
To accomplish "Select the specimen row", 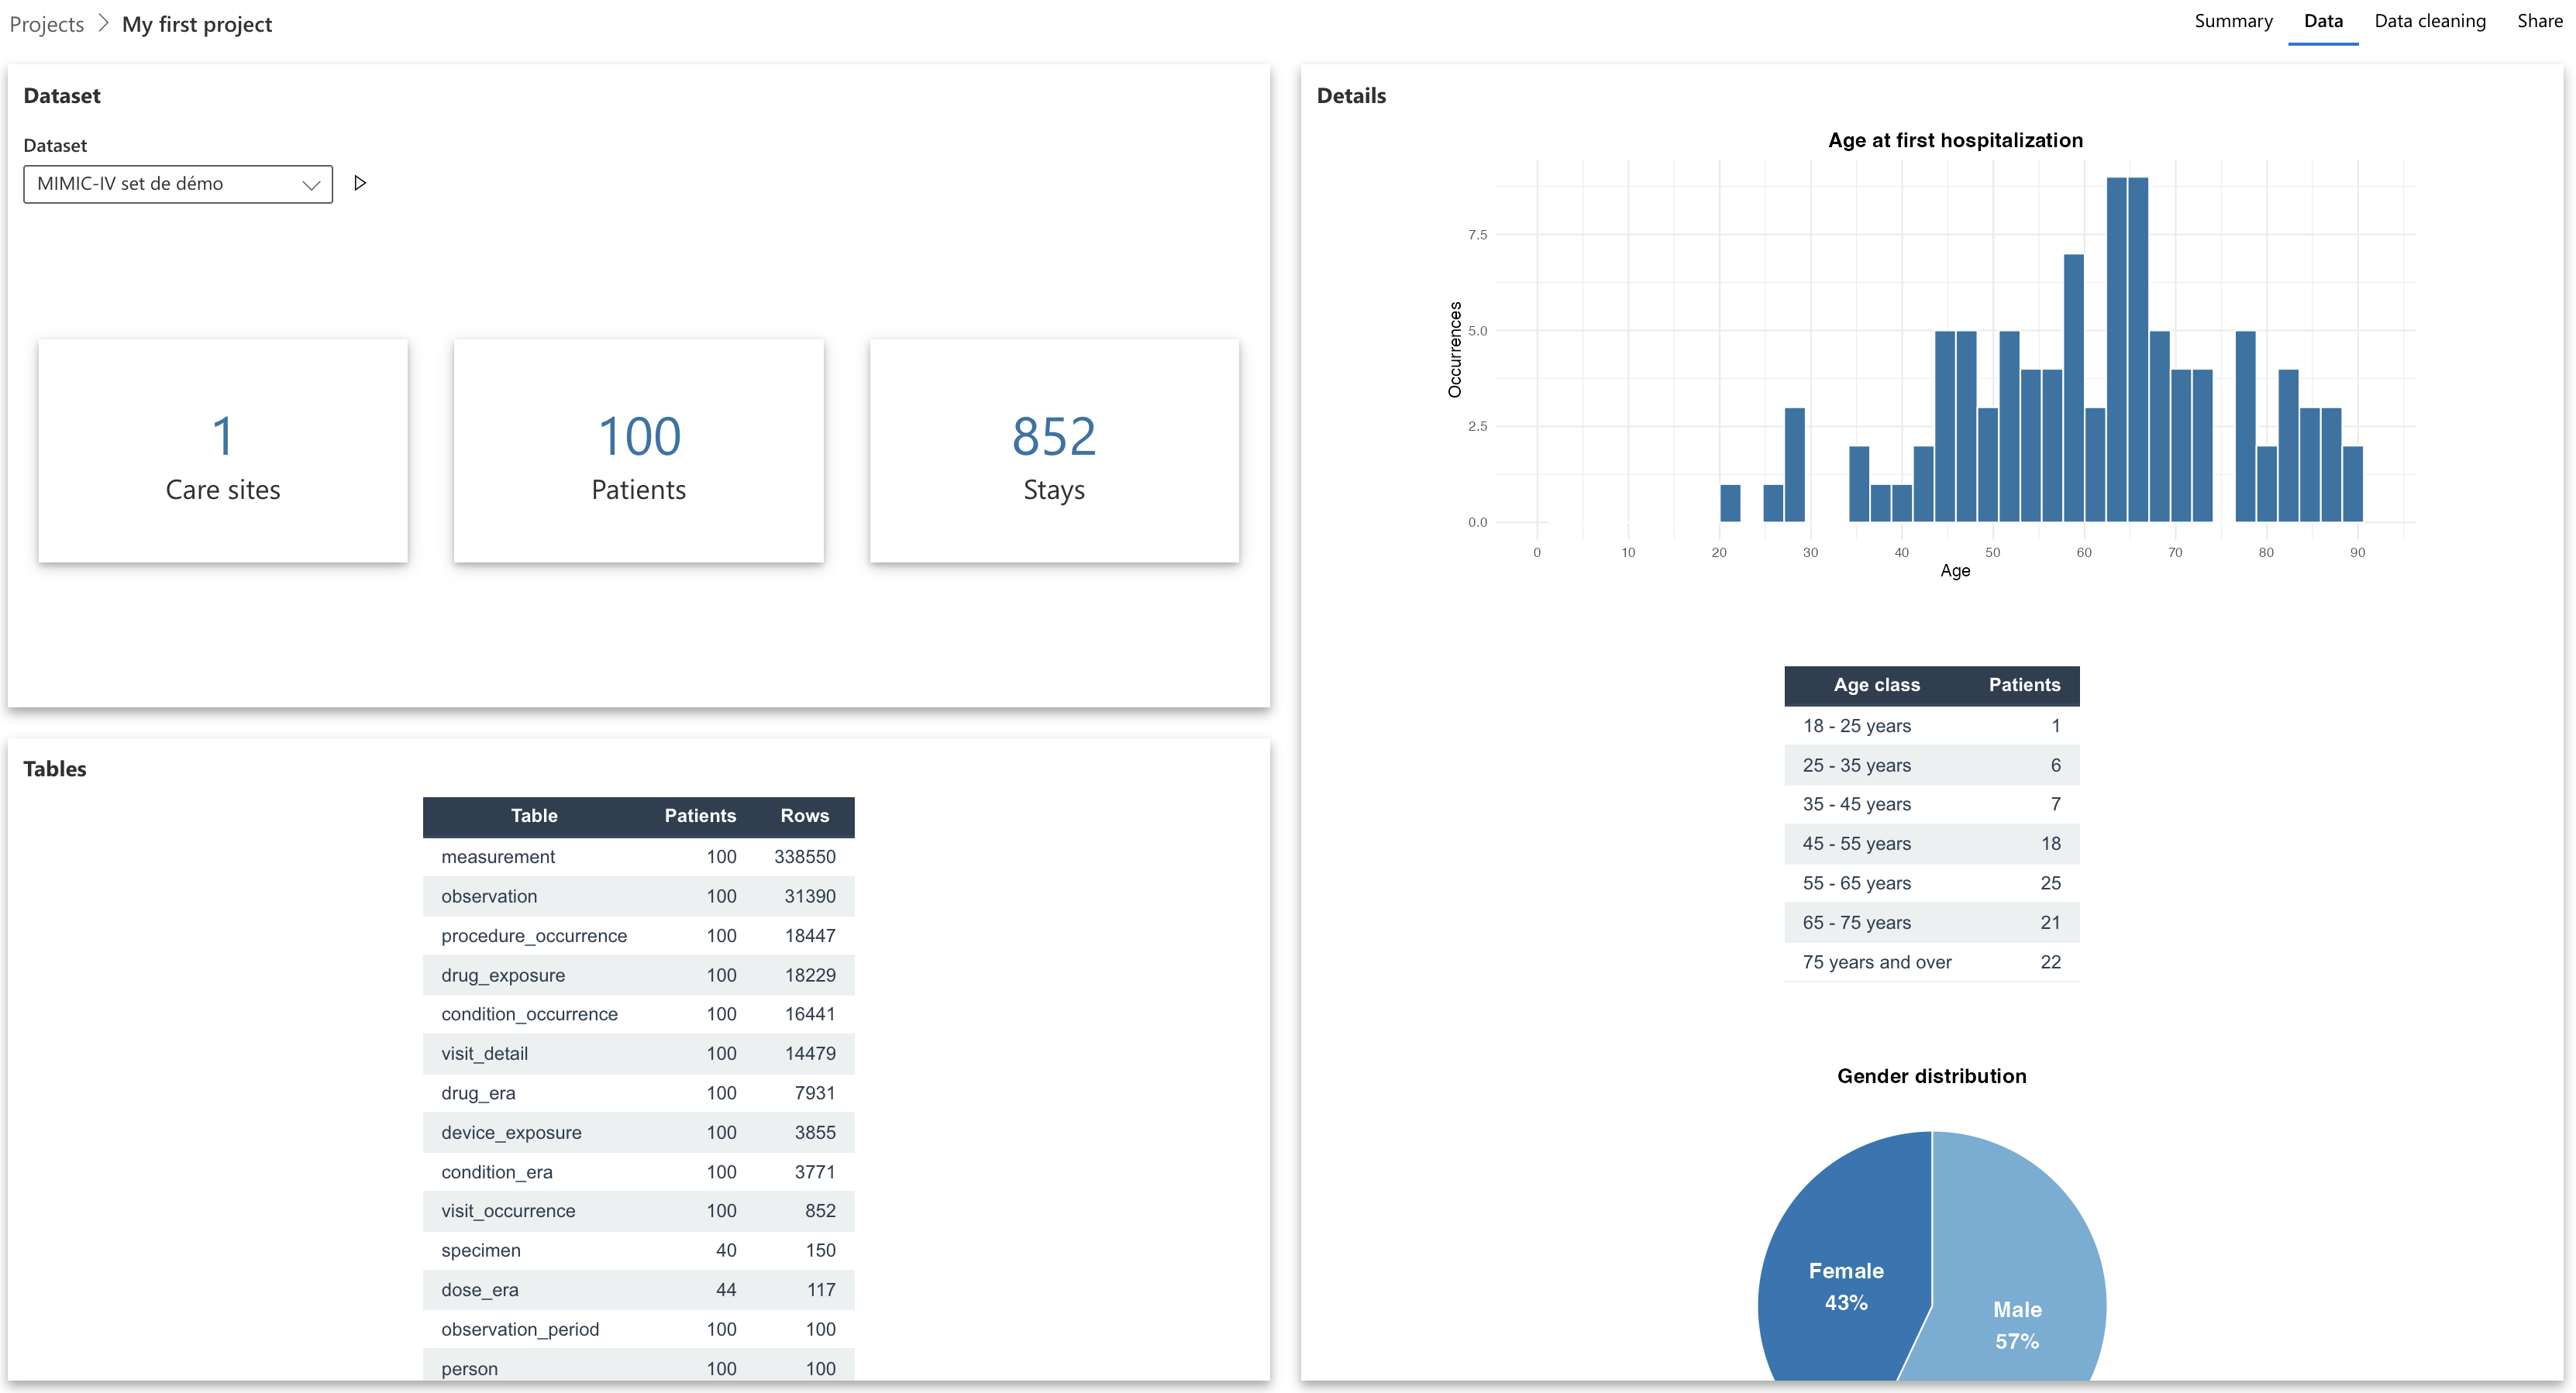I will [x=639, y=1250].
